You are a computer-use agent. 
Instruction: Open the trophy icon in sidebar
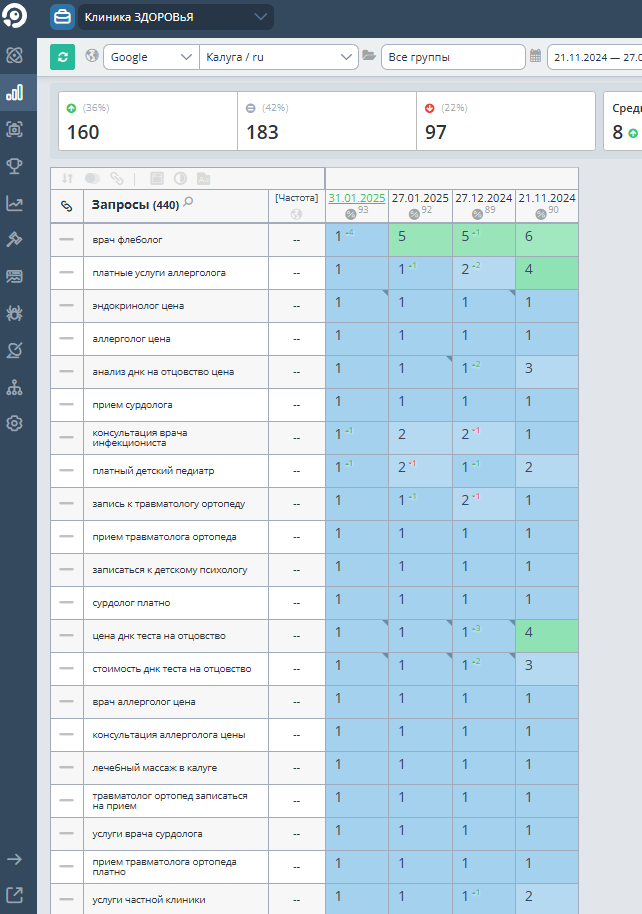click(x=15, y=166)
